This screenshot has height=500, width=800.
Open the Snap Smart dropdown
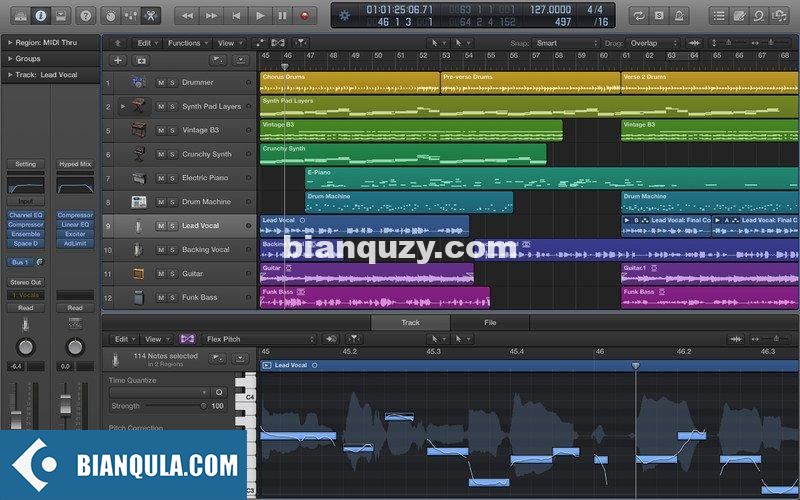[x=566, y=43]
